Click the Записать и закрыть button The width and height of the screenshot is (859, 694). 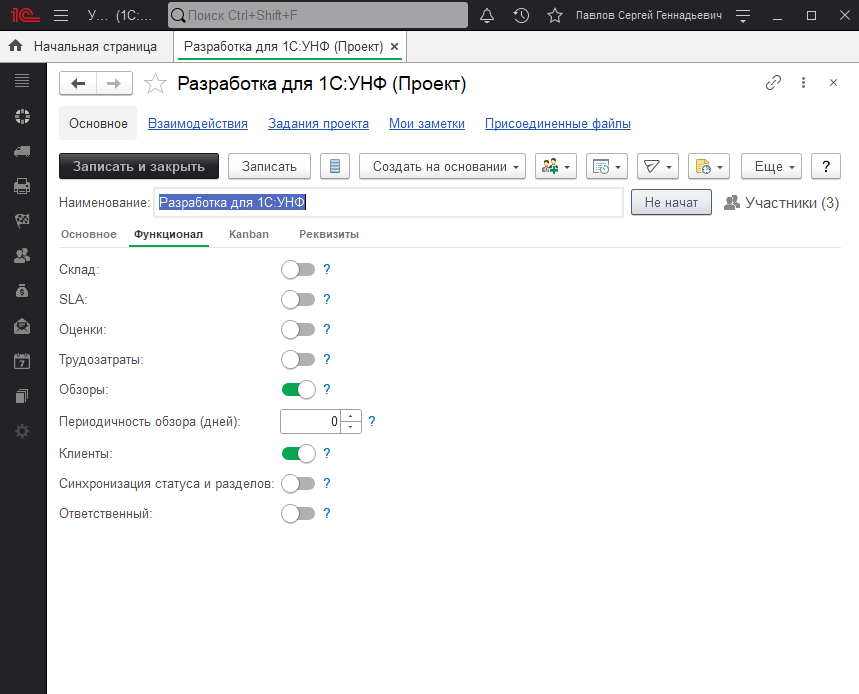click(139, 166)
